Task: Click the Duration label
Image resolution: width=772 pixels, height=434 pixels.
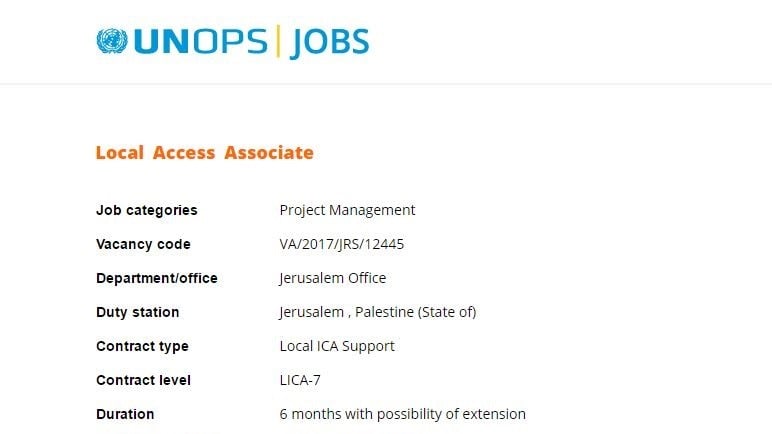Action: coord(125,414)
